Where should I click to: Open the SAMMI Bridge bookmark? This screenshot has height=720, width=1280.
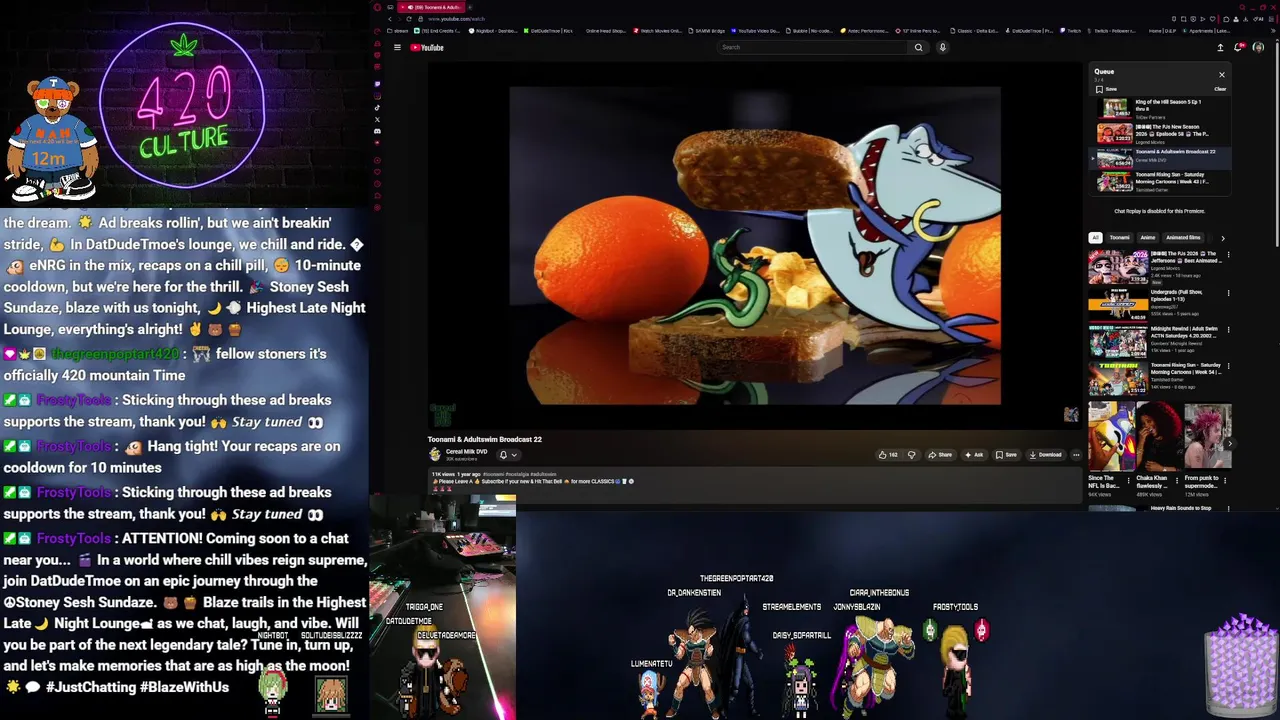coord(708,31)
